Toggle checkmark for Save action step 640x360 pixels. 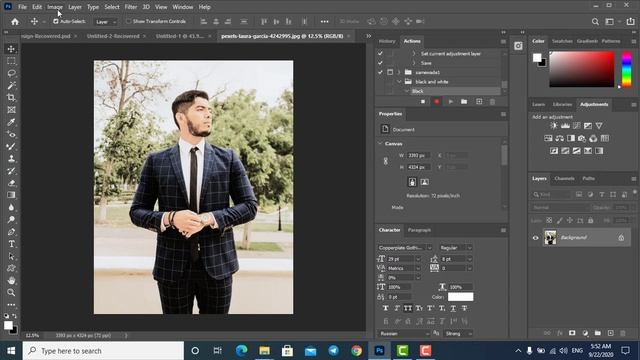pos(380,63)
